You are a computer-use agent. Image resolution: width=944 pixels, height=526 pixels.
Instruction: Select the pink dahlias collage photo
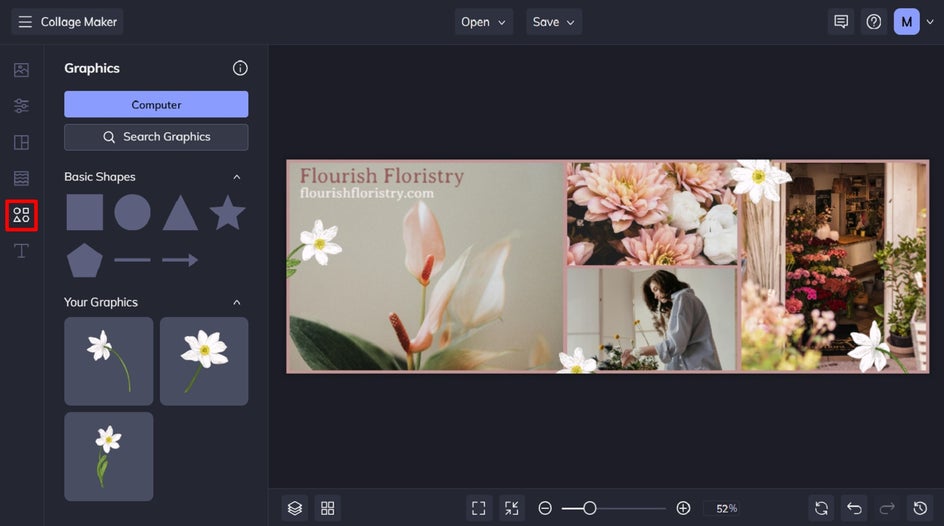coord(652,214)
